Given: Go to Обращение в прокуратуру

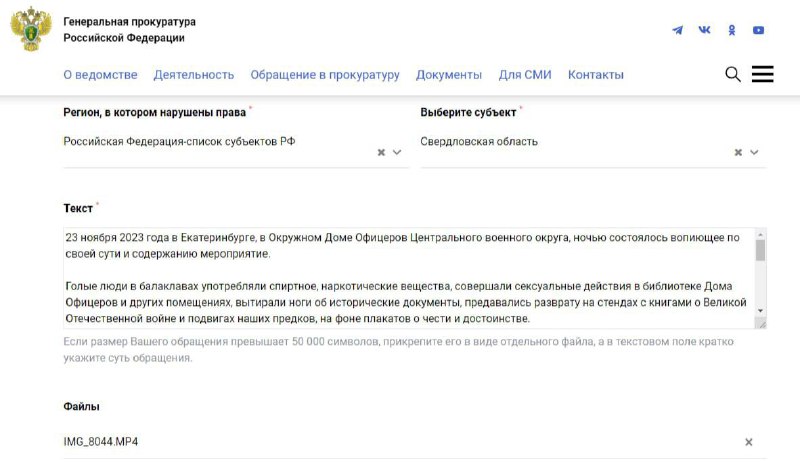Looking at the screenshot, I should point(325,75).
